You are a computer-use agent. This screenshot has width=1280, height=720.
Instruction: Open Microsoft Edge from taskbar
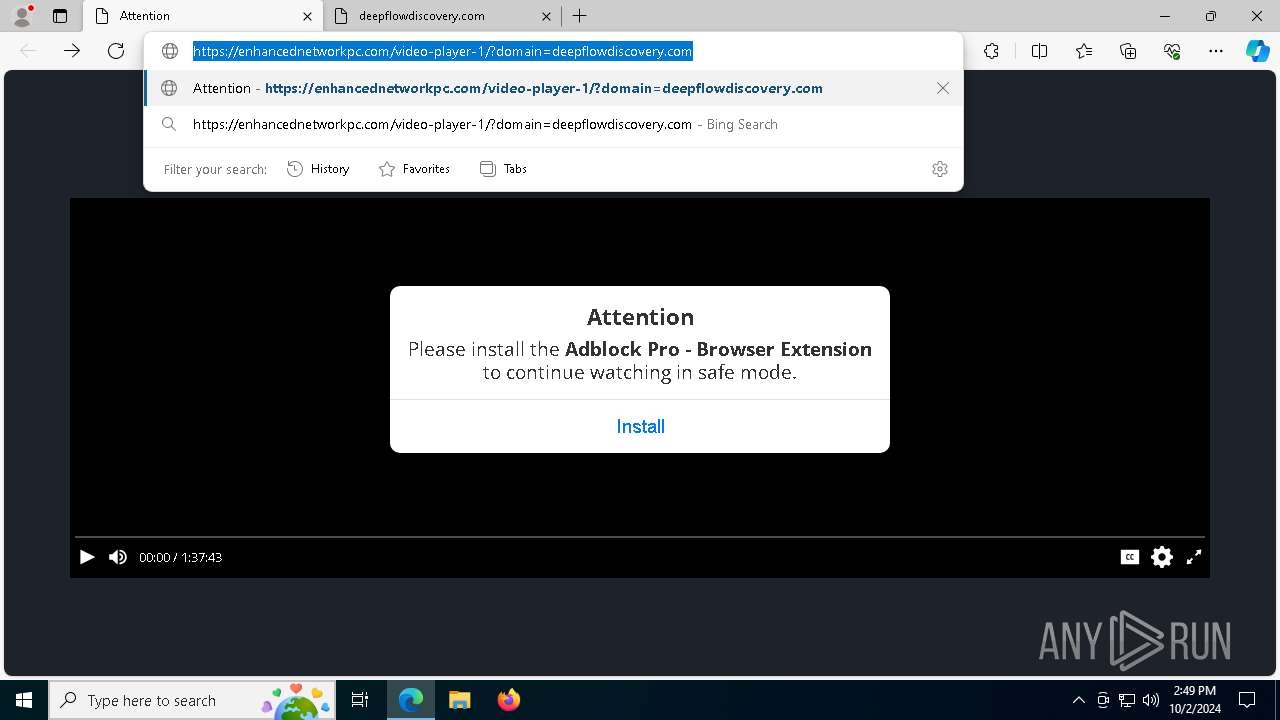[x=411, y=700]
